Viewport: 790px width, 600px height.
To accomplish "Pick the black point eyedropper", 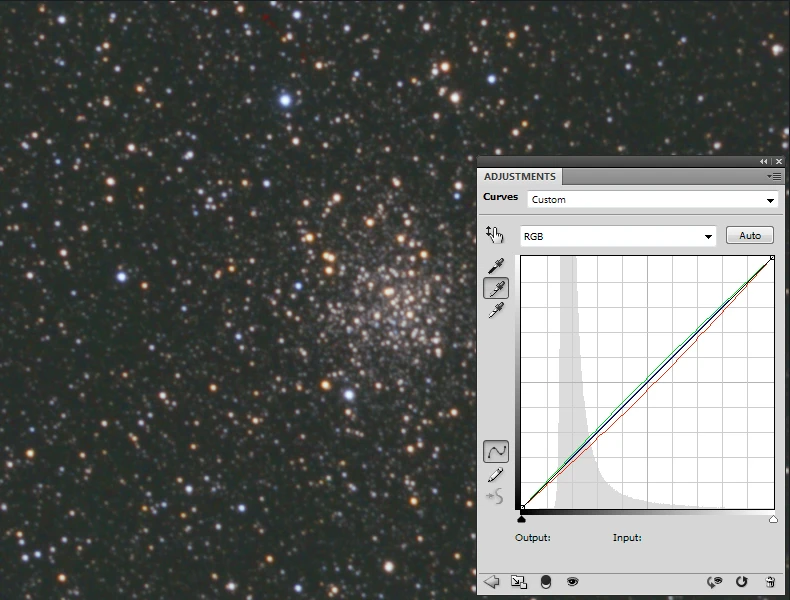I will coord(495,266).
